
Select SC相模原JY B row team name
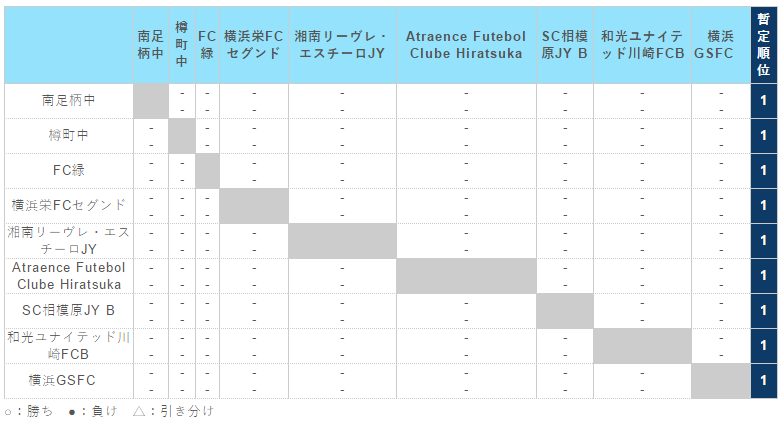click(x=69, y=310)
